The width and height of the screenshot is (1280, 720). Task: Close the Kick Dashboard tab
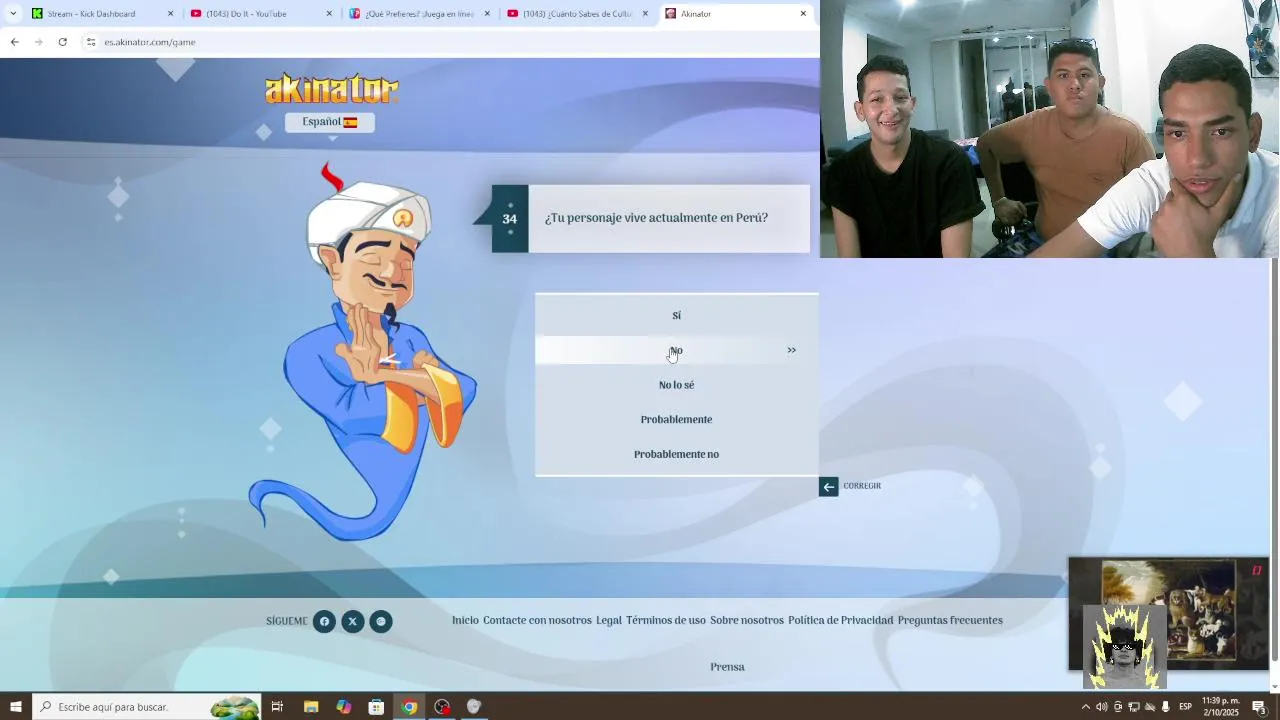pos(170,14)
